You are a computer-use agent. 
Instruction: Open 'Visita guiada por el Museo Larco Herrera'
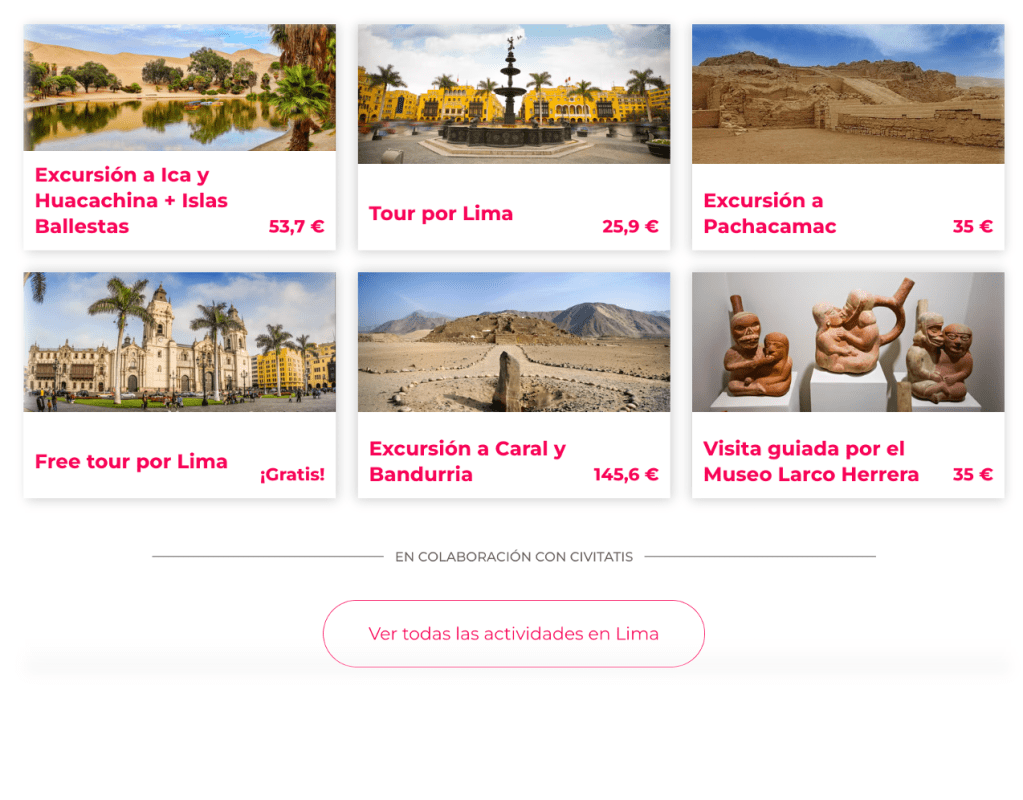811,461
